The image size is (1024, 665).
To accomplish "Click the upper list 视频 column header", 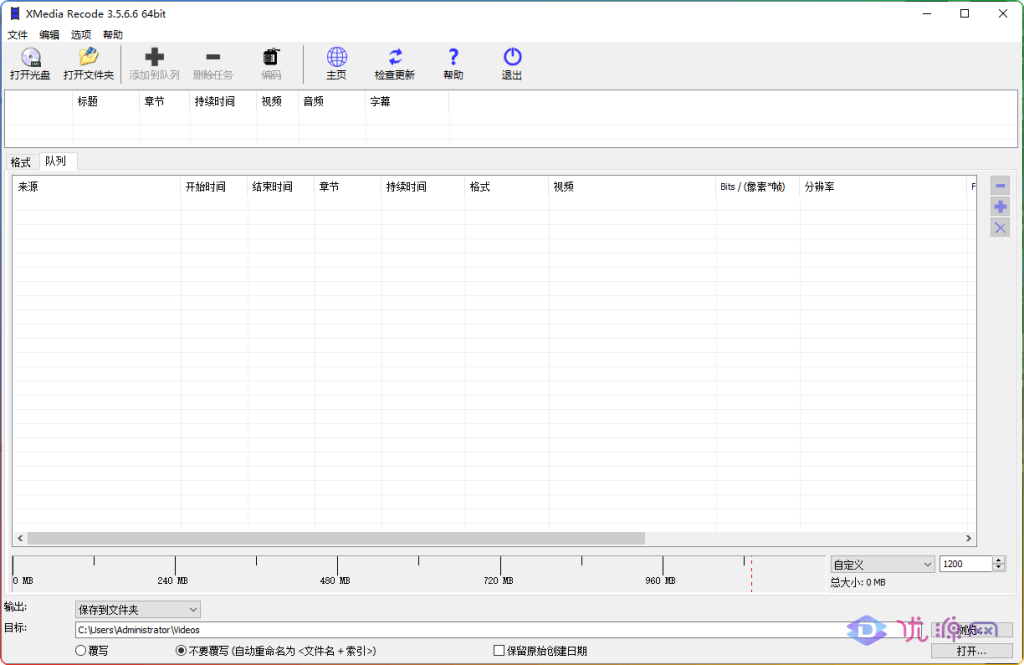I will click(x=278, y=101).
